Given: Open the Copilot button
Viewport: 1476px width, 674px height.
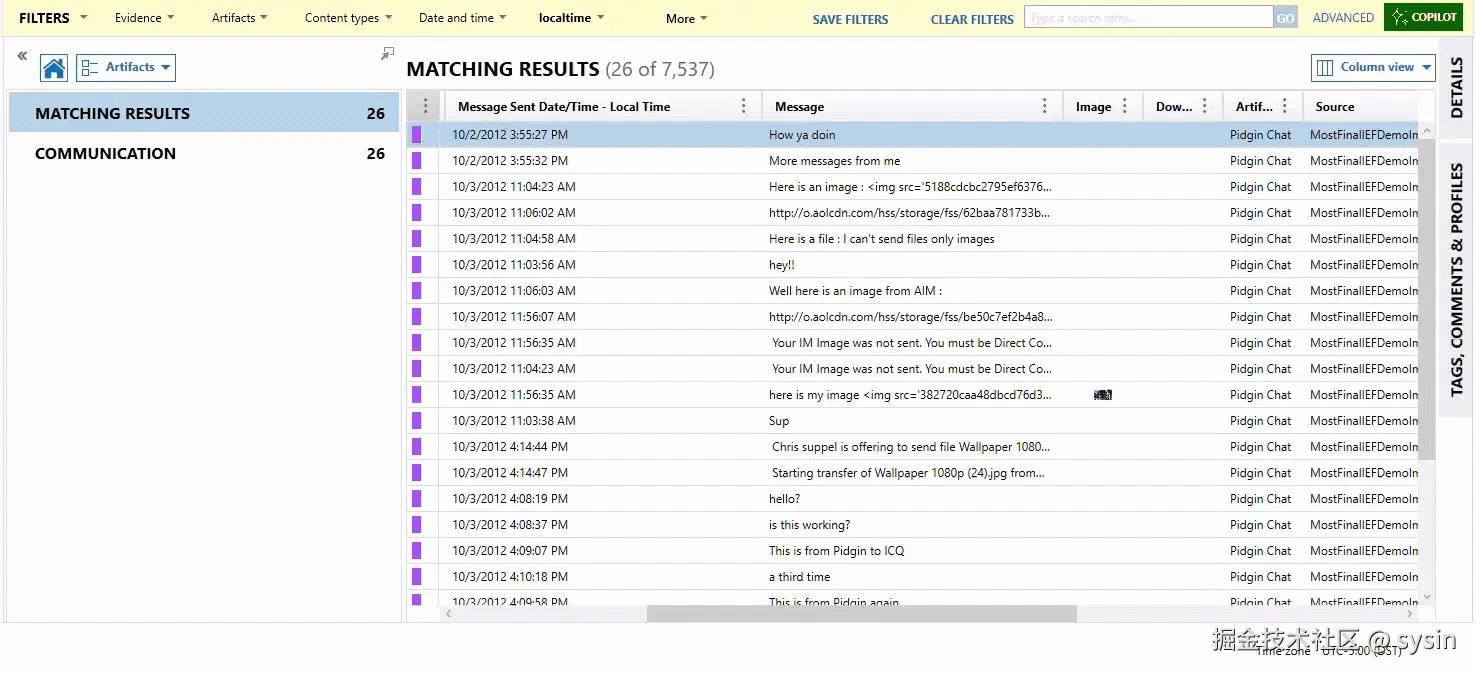Looking at the screenshot, I should [x=1423, y=17].
